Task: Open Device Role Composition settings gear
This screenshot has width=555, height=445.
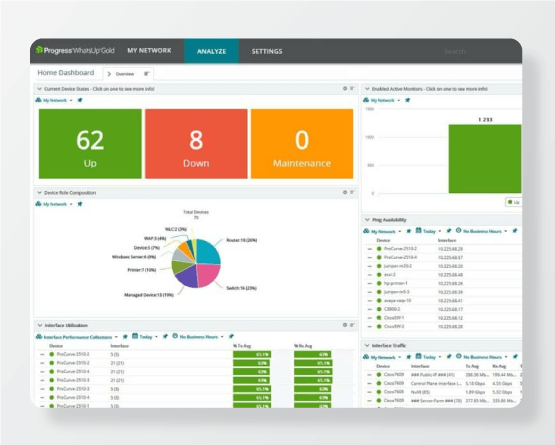Action: coord(345,192)
